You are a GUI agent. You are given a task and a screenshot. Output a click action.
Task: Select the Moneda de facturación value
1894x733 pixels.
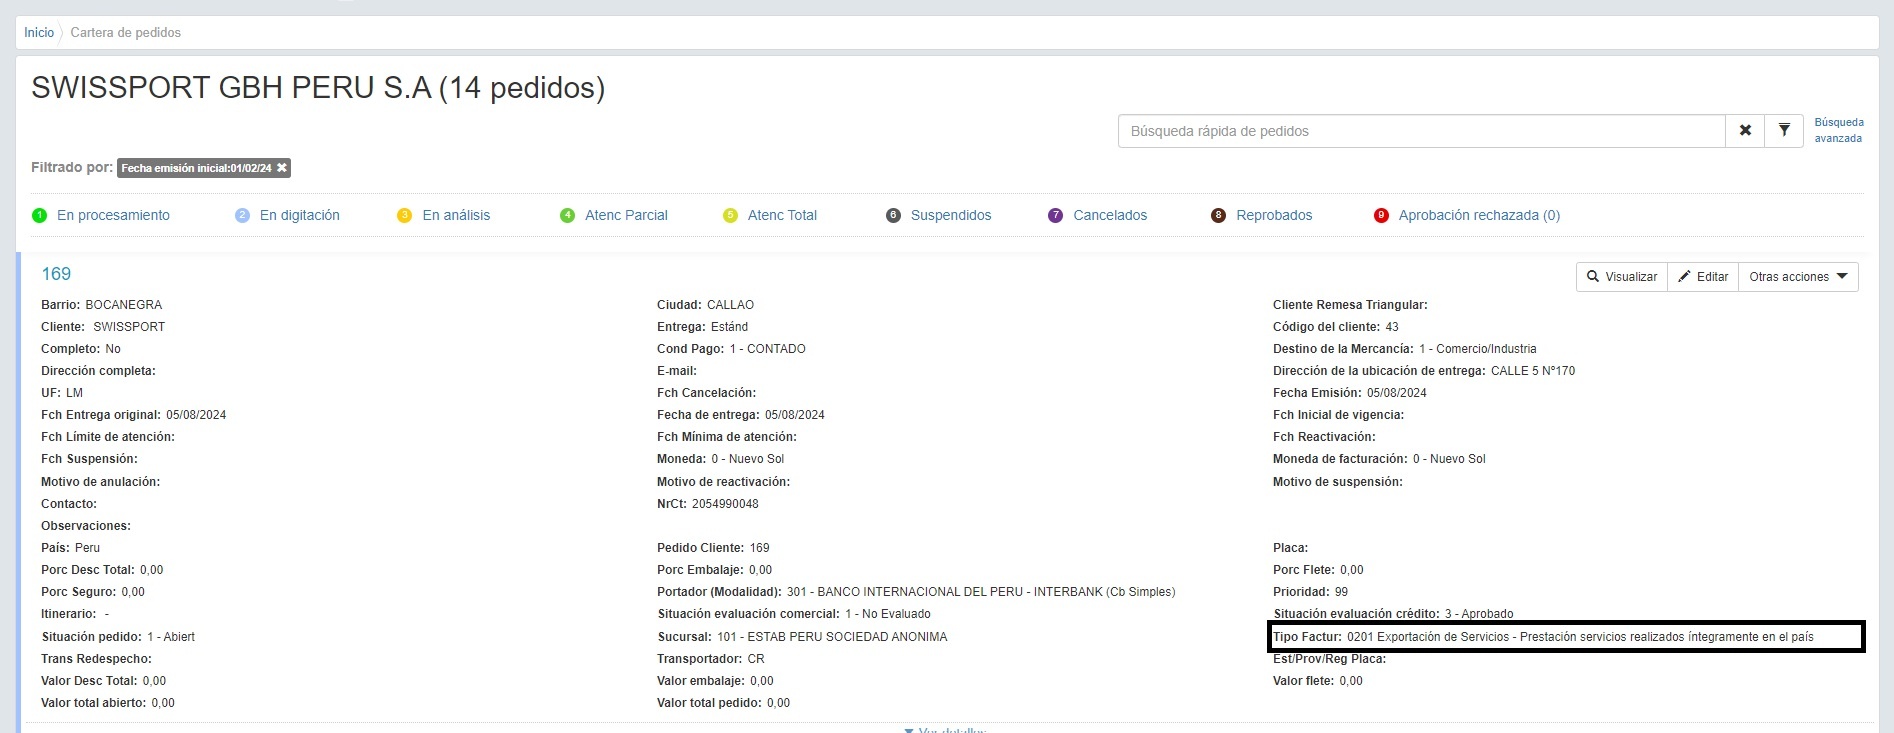[x=1449, y=459]
